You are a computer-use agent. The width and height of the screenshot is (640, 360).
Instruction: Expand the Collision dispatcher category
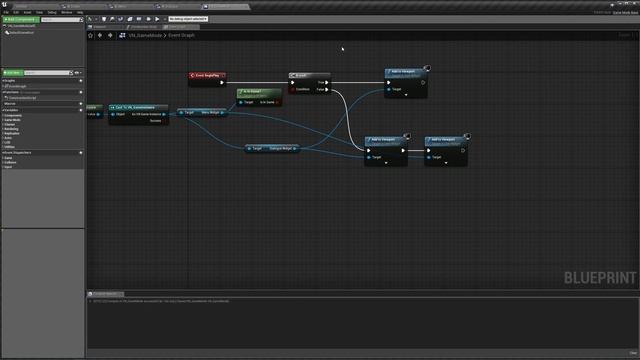[10, 162]
